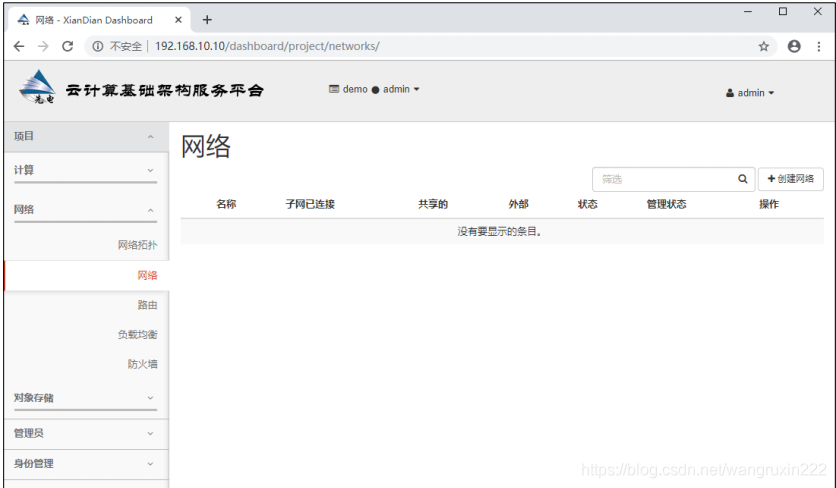The width and height of the screenshot is (836, 488).
Task: Collapse the 项目 sidebar section
Action: point(85,137)
